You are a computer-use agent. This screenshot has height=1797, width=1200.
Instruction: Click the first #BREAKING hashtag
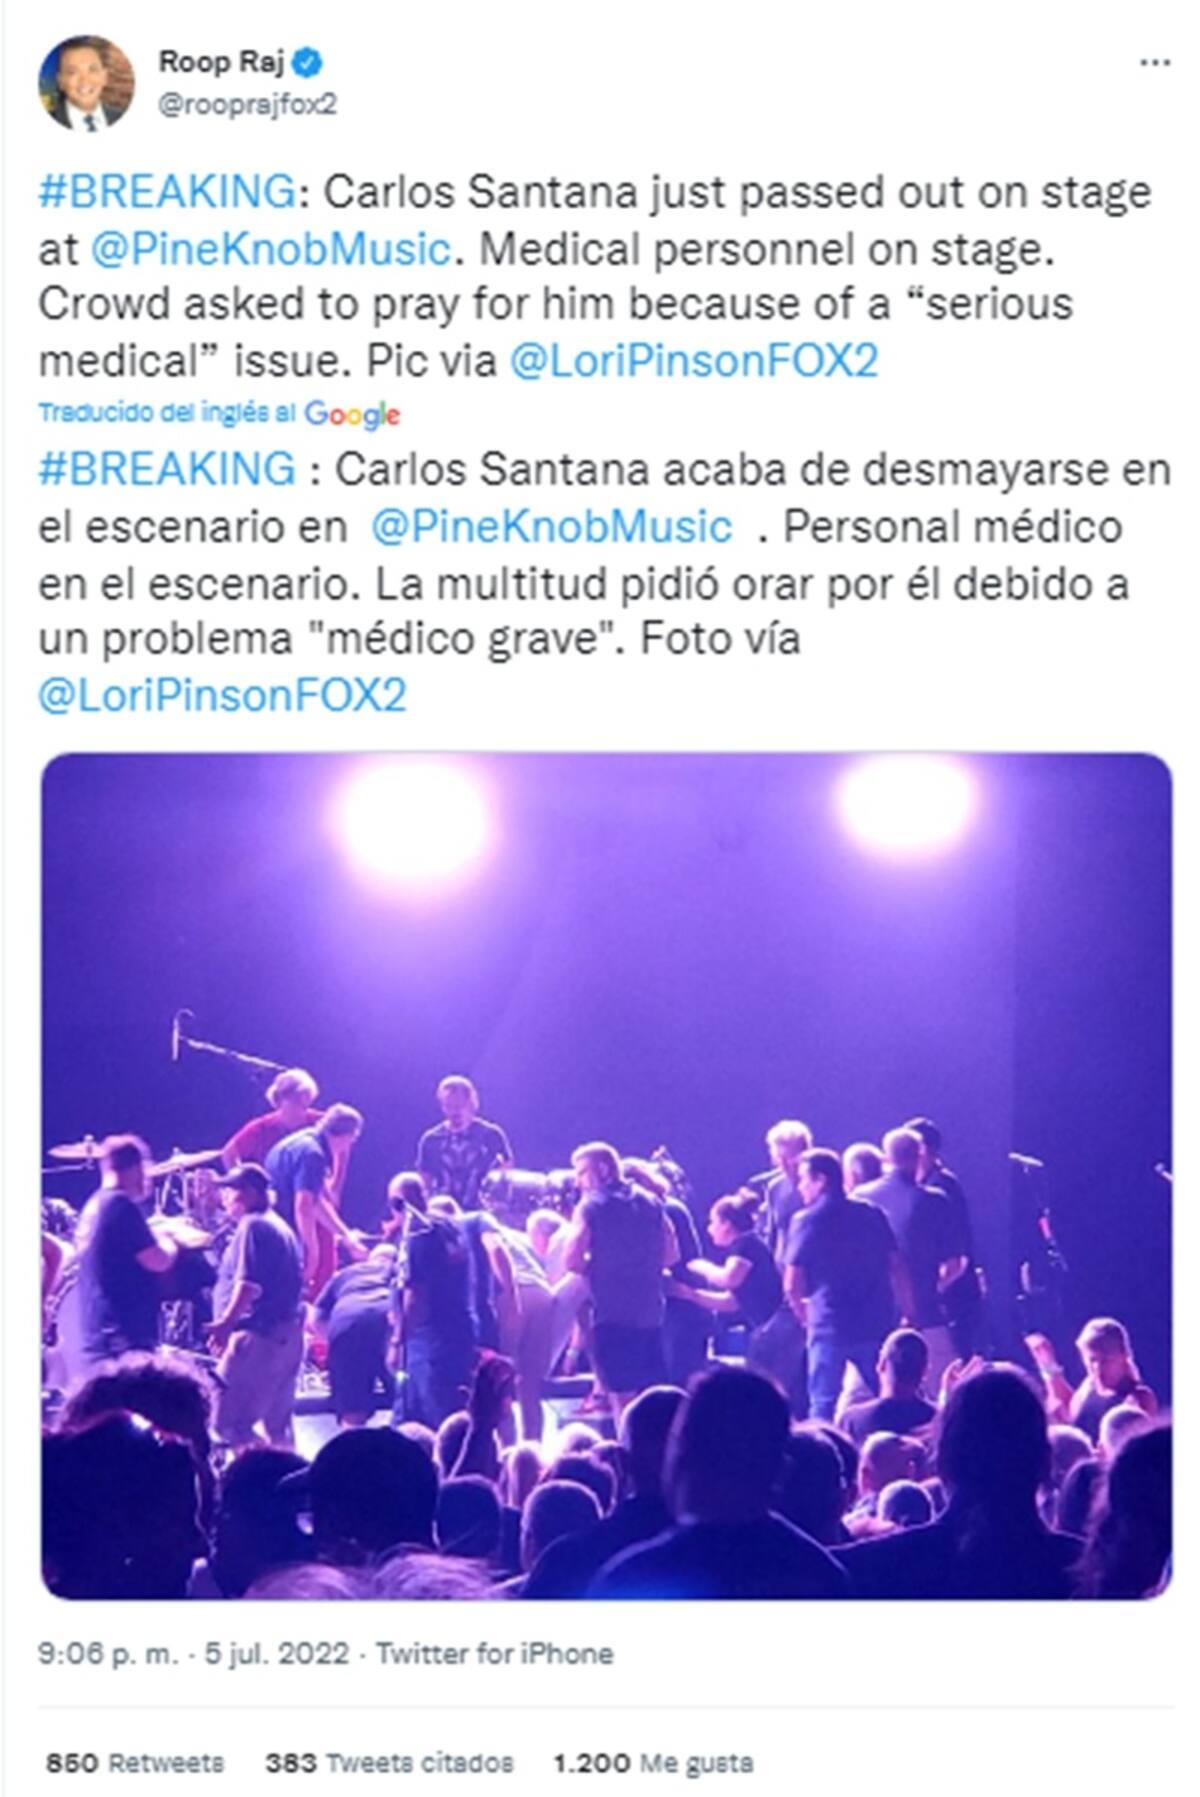[x=167, y=191]
